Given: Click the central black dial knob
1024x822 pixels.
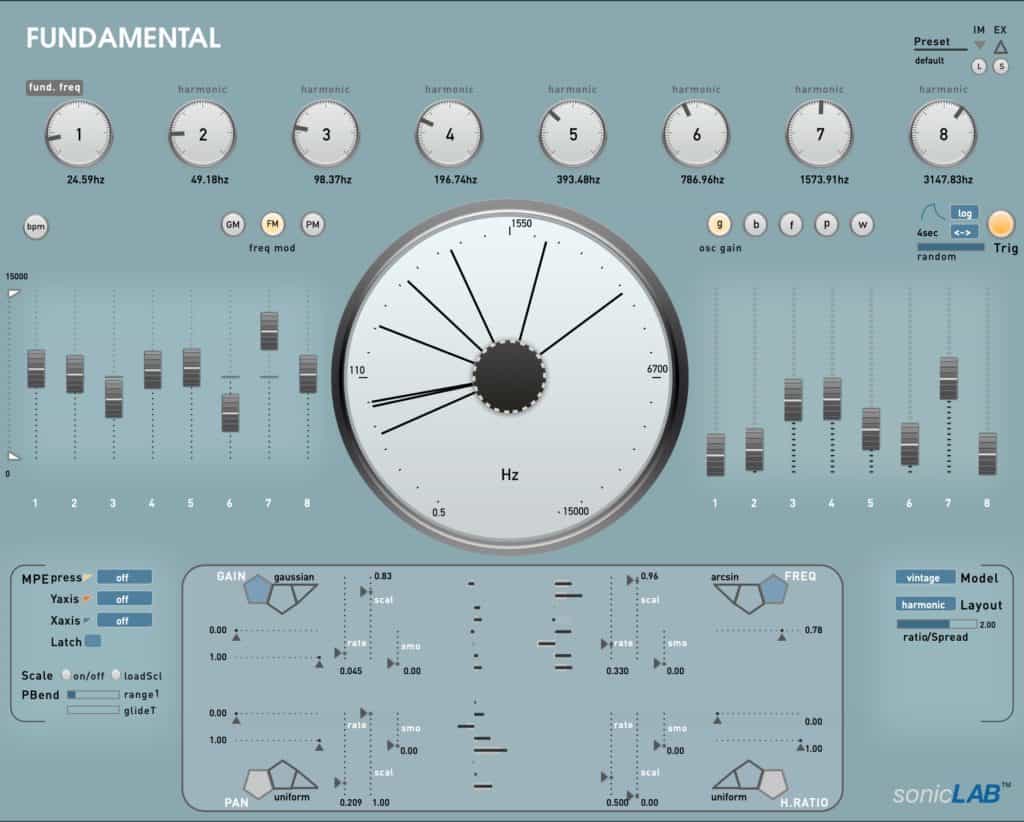Looking at the screenshot, I should [510, 377].
